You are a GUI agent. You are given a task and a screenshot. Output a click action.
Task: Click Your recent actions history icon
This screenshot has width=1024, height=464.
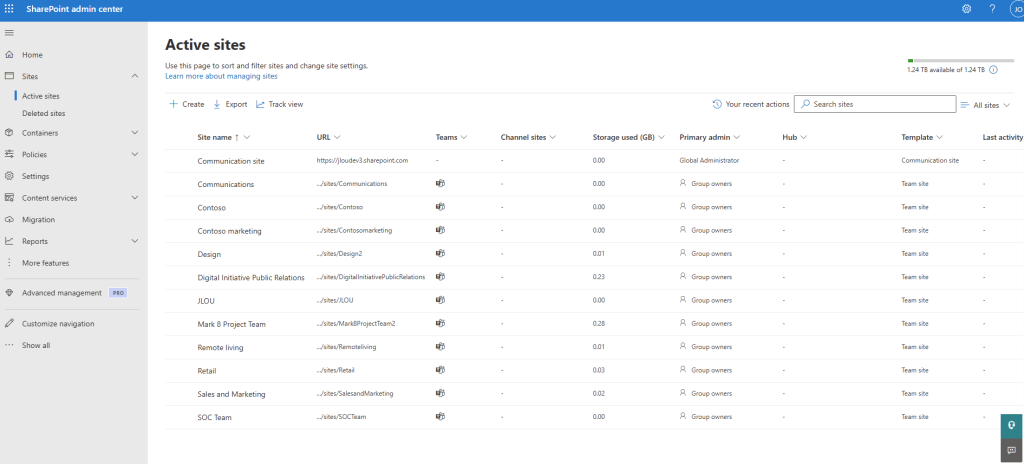[x=717, y=104]
